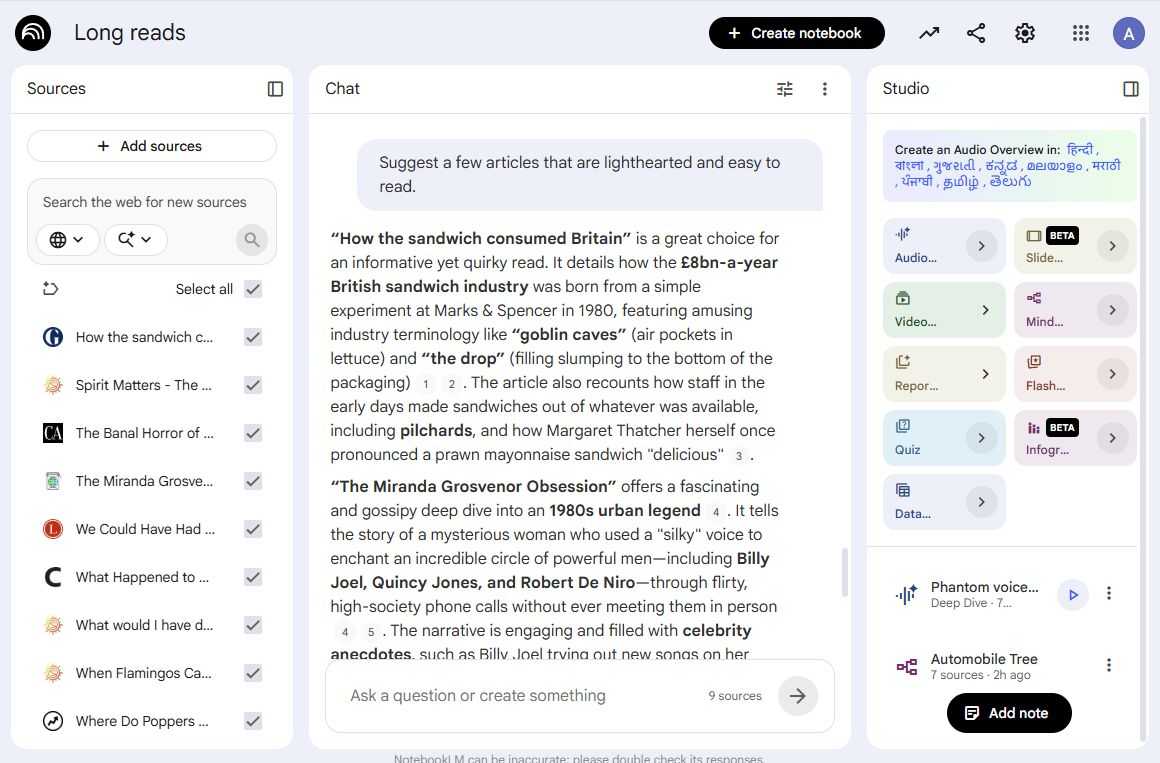Collapse the Studio panel icon
The width and height of the screenshot is (1160, 763).
pos(1130,89)
